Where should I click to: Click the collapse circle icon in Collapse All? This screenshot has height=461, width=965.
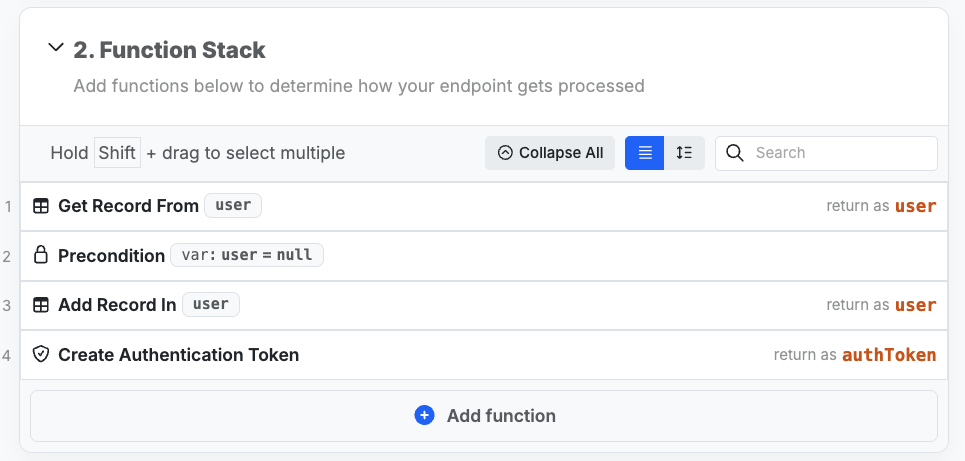(505, 153)
